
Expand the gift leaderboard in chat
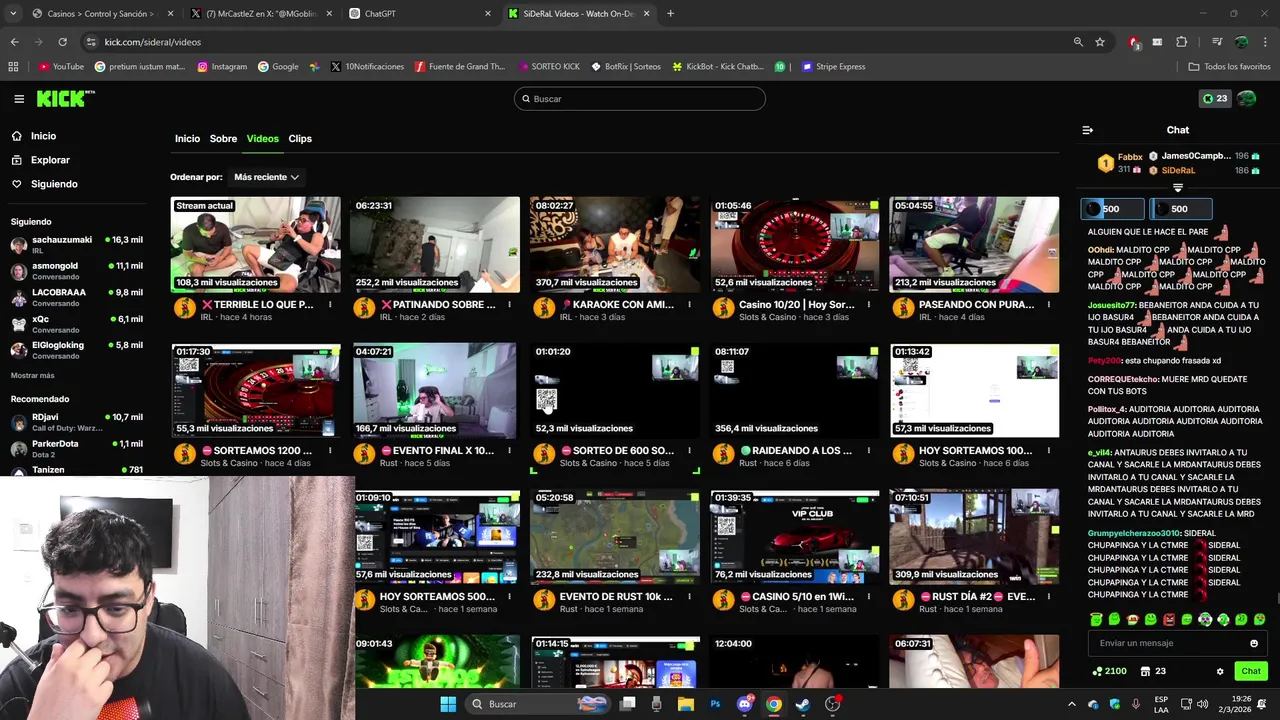1178,188
